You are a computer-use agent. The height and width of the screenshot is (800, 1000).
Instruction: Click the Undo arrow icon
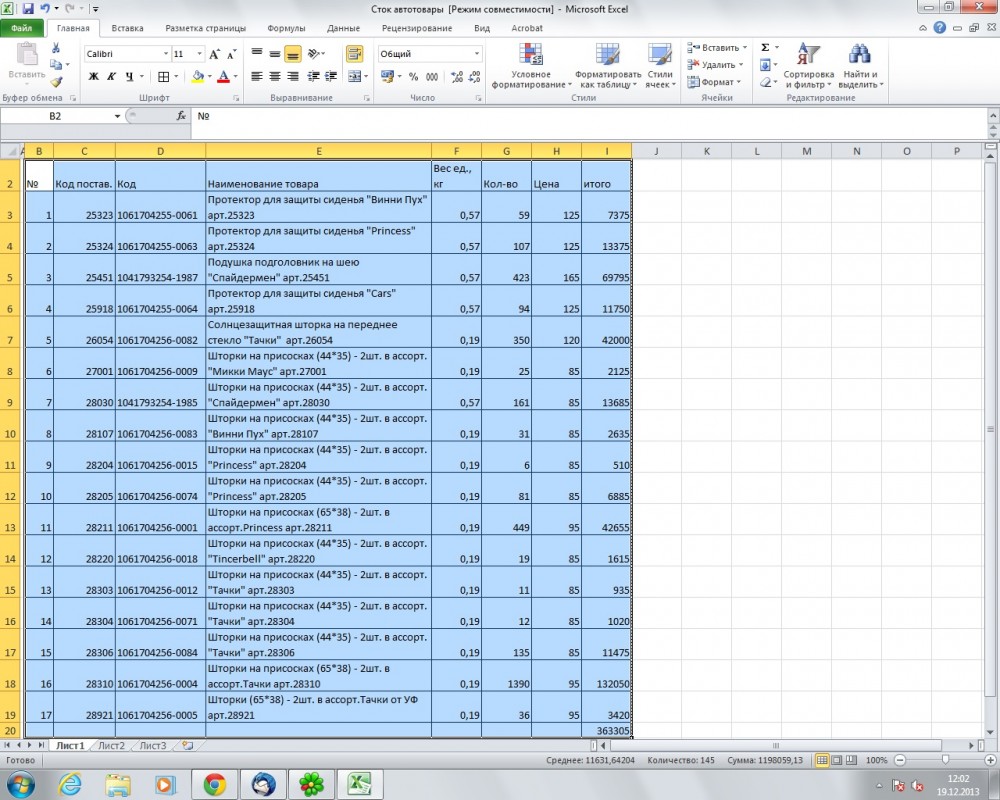pyautogui.click(x=44, y=9)
